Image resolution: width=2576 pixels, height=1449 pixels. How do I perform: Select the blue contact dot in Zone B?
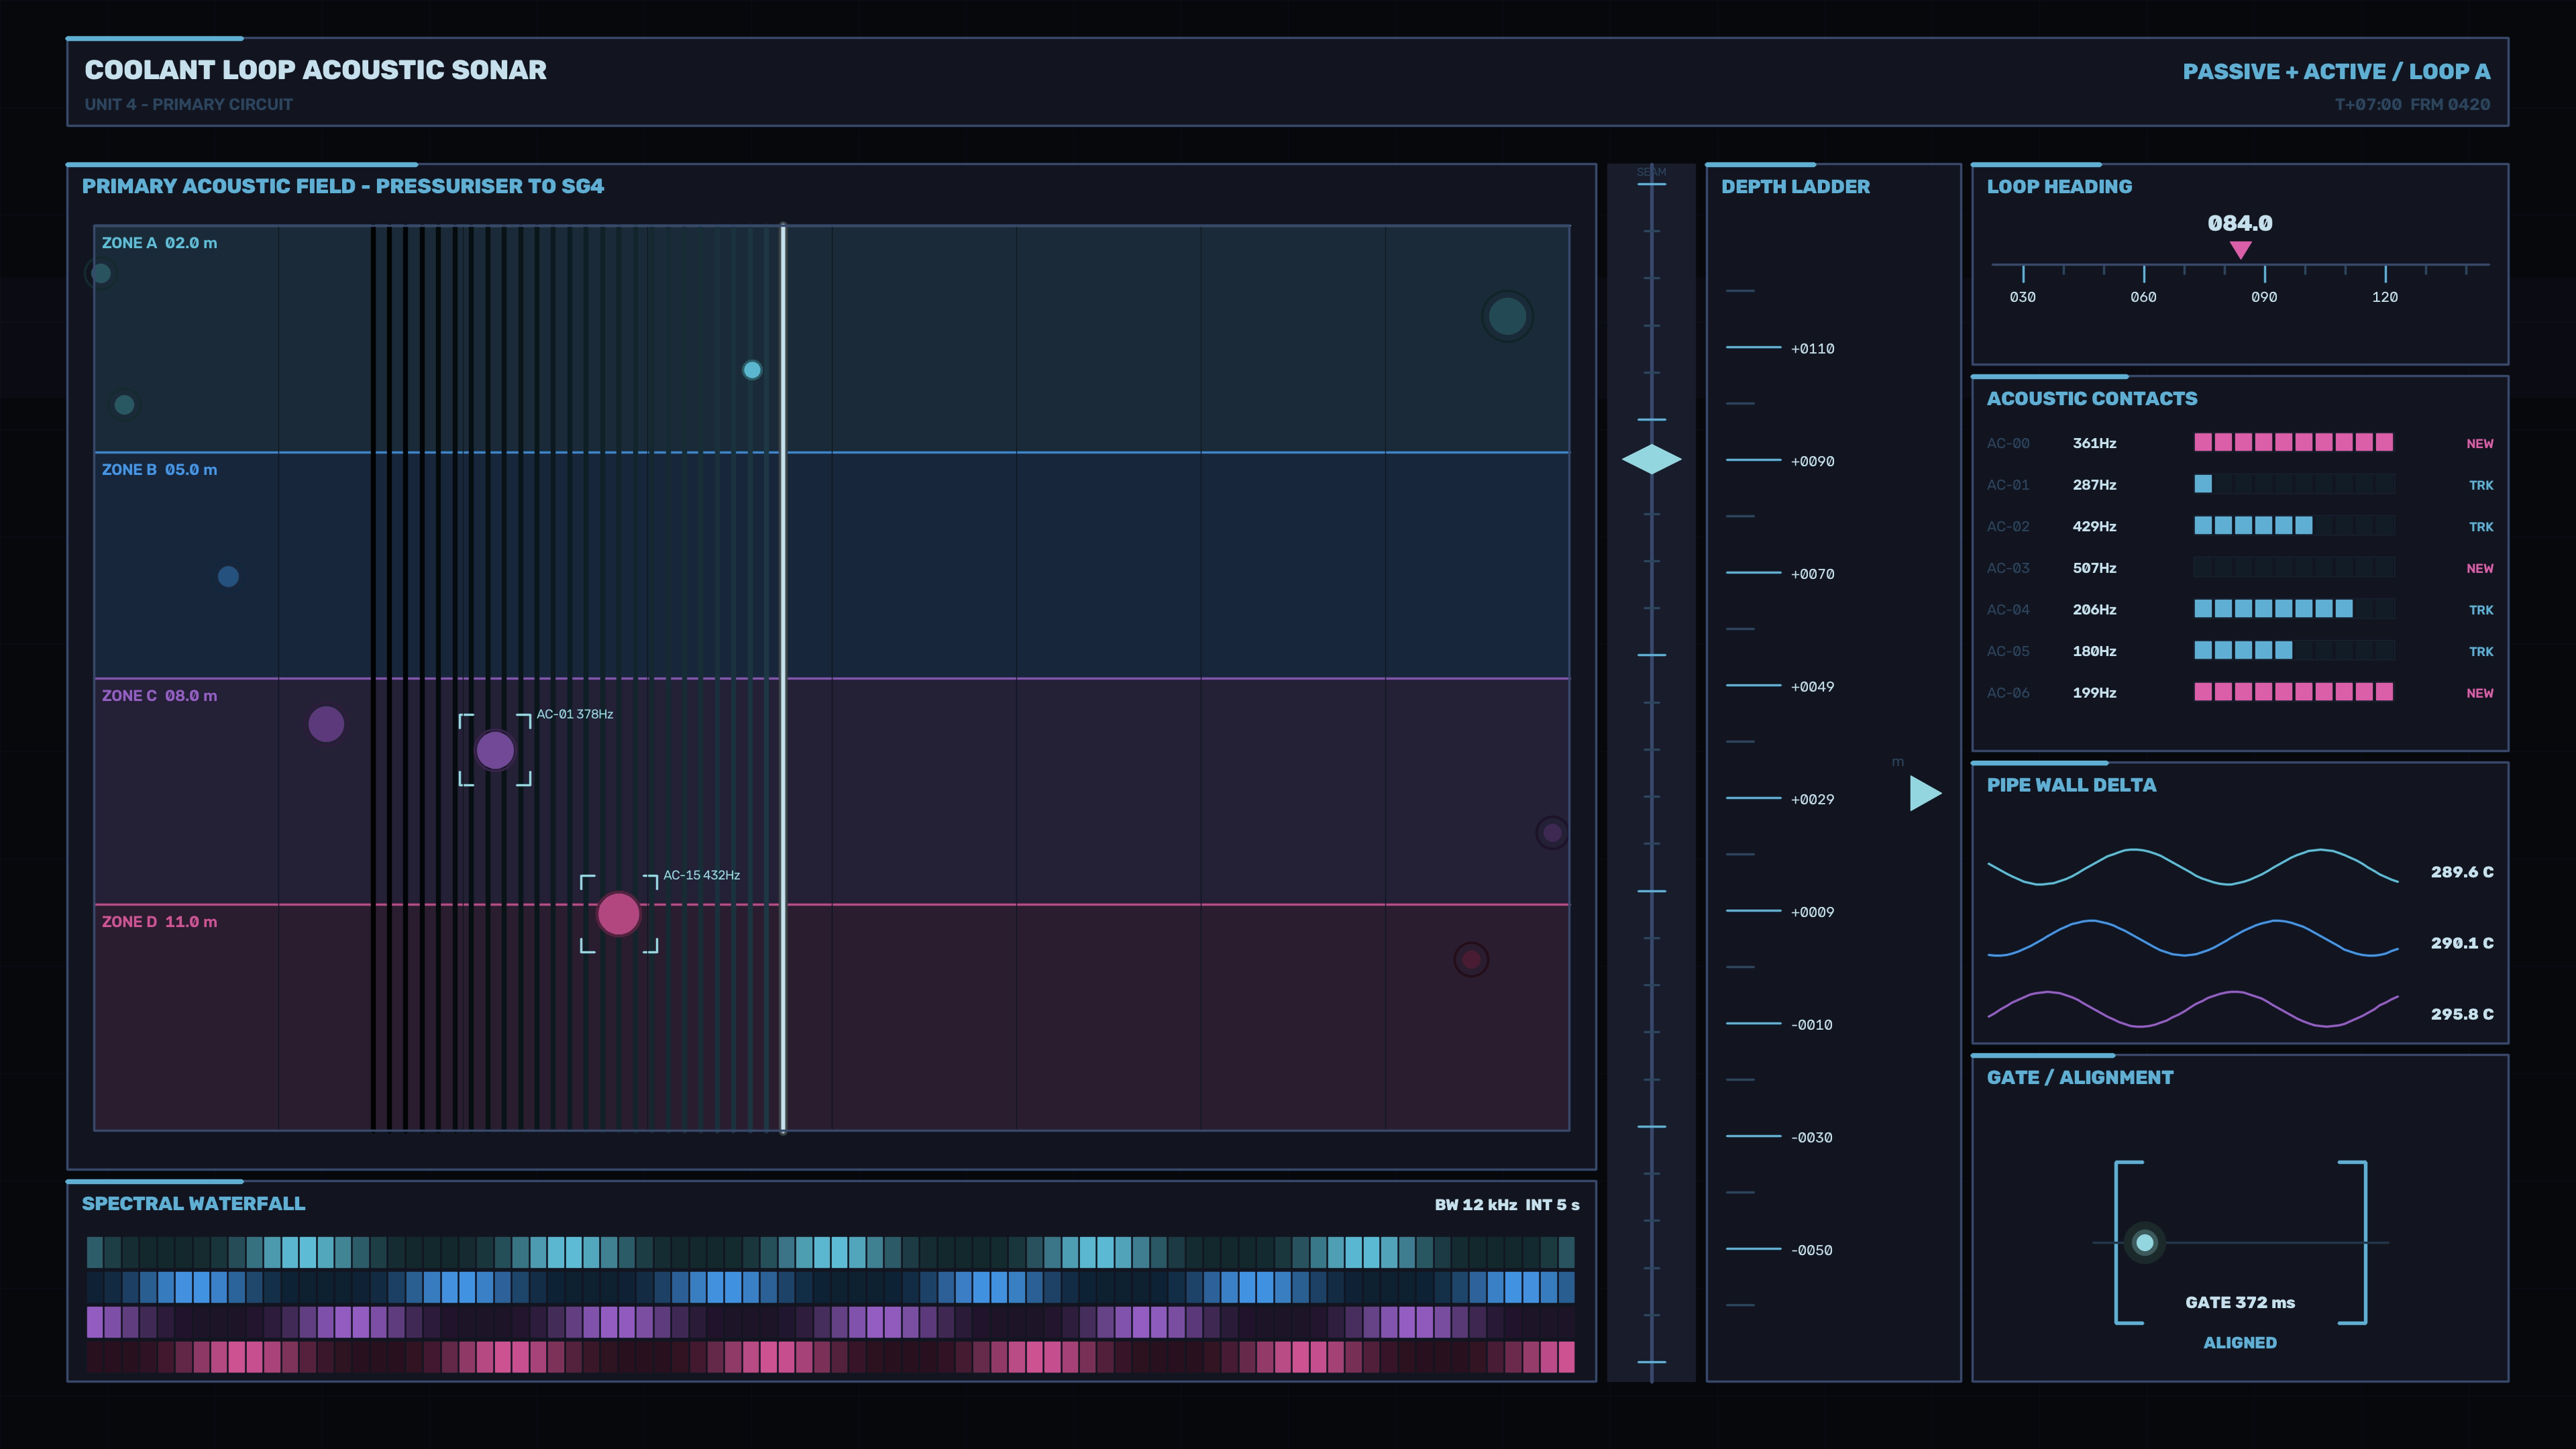pyautogui.click(x=228, y=576)
